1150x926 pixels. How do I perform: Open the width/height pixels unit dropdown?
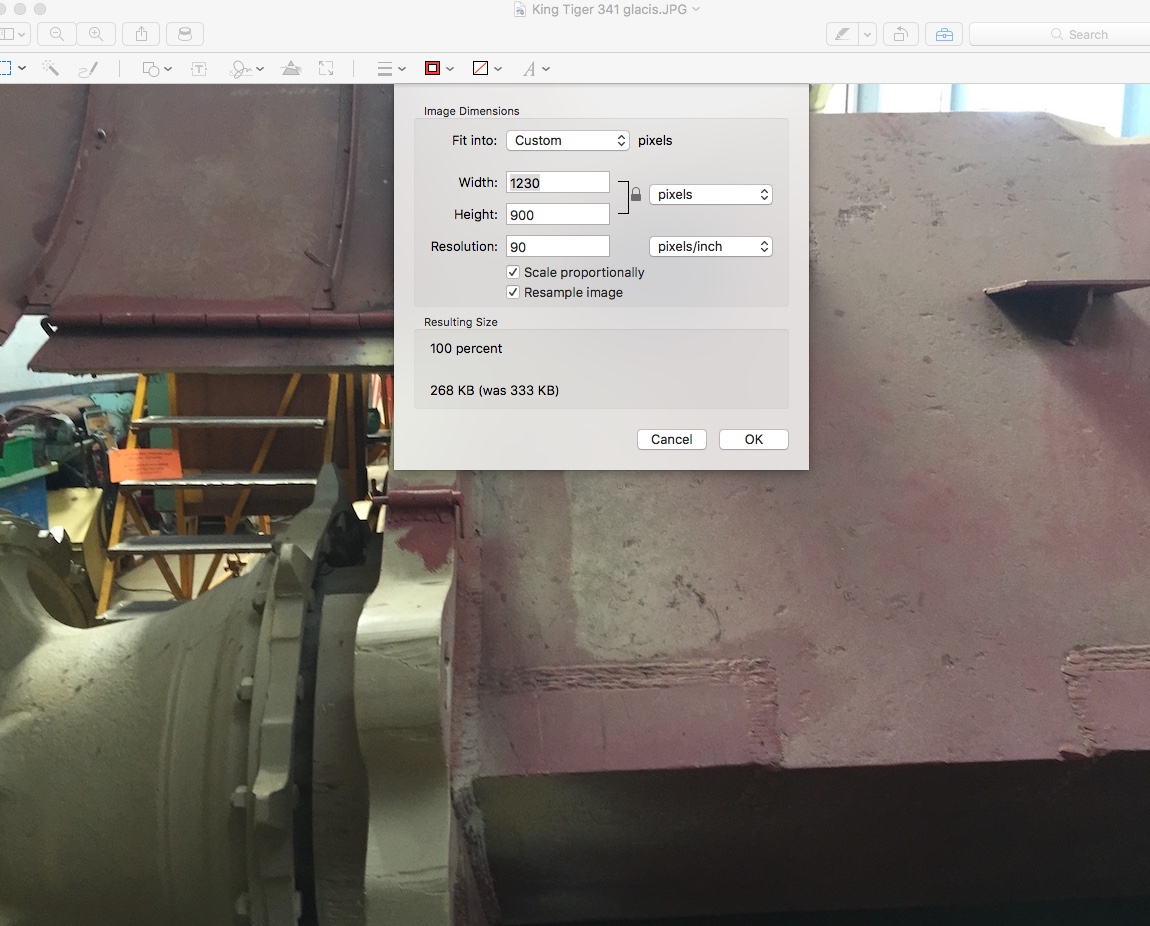pos(710,194)
